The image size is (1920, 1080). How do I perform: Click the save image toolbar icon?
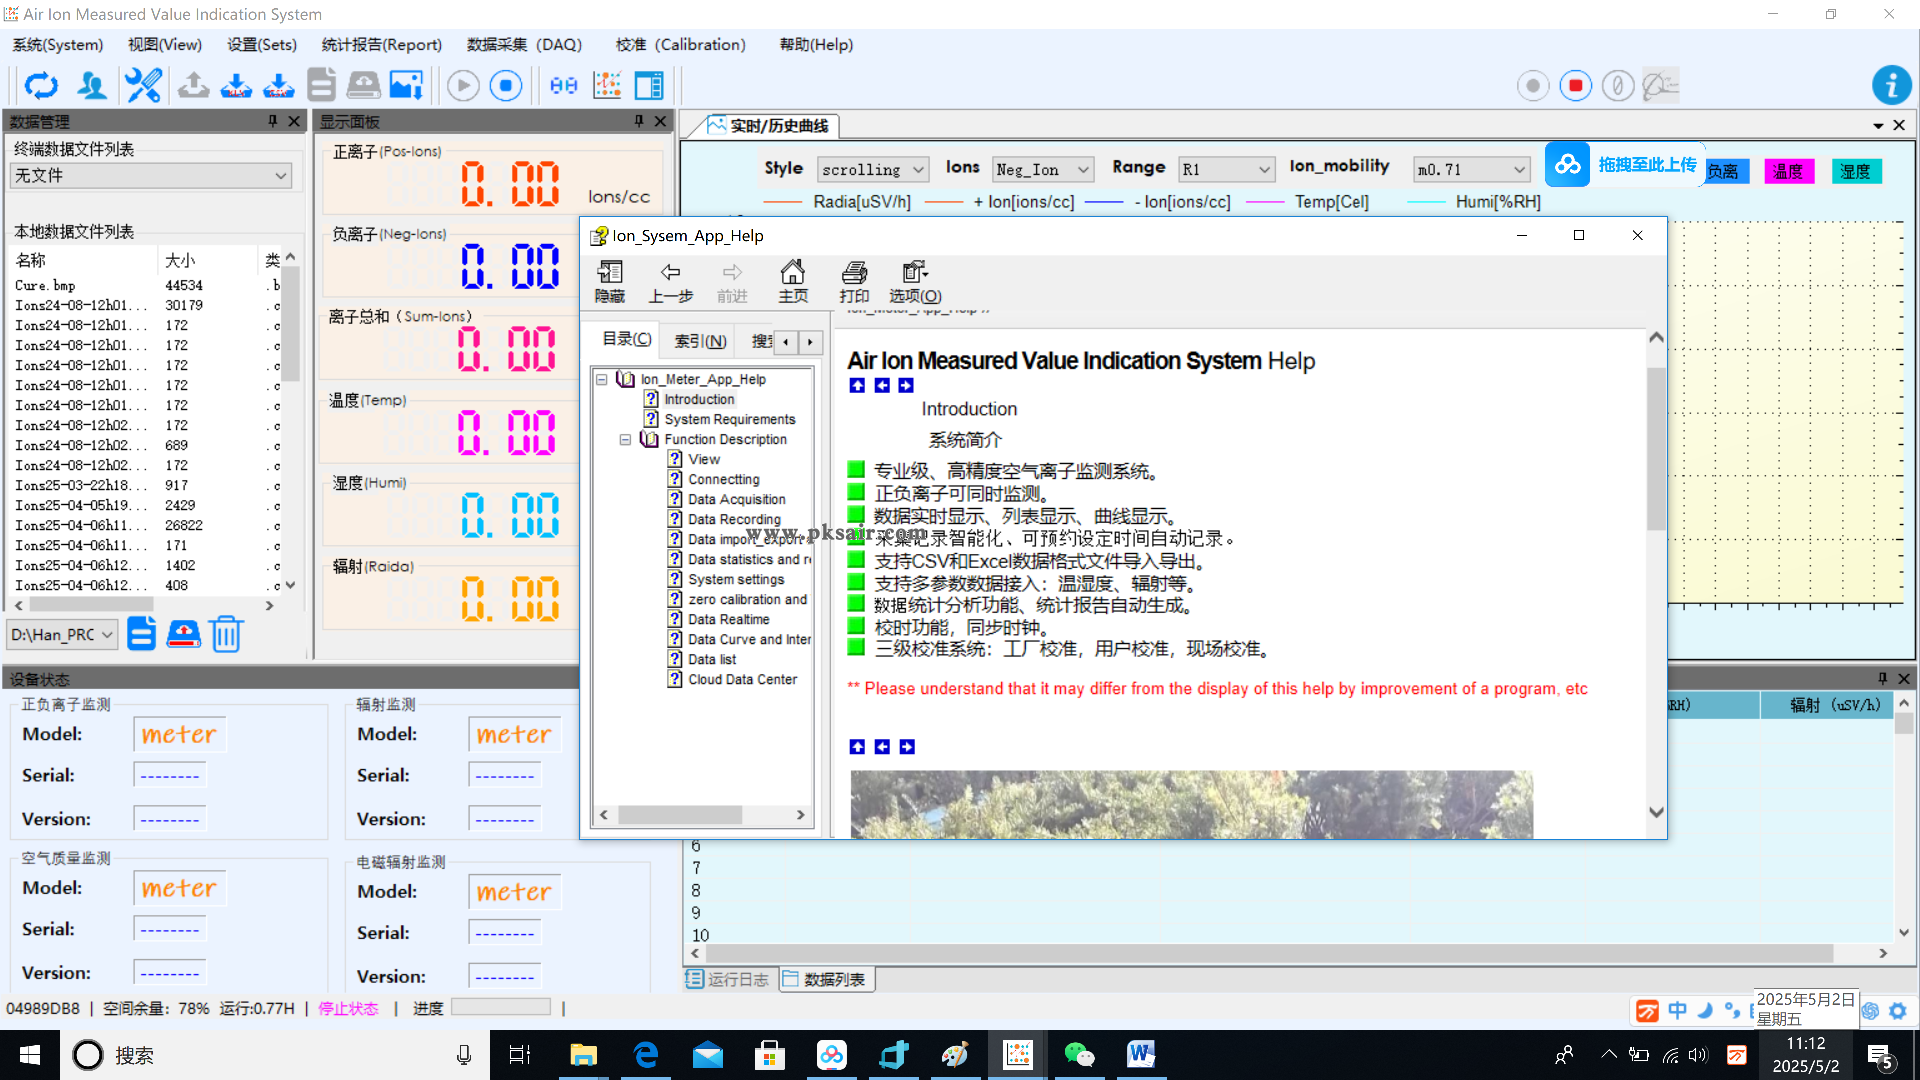click(406, 86)
